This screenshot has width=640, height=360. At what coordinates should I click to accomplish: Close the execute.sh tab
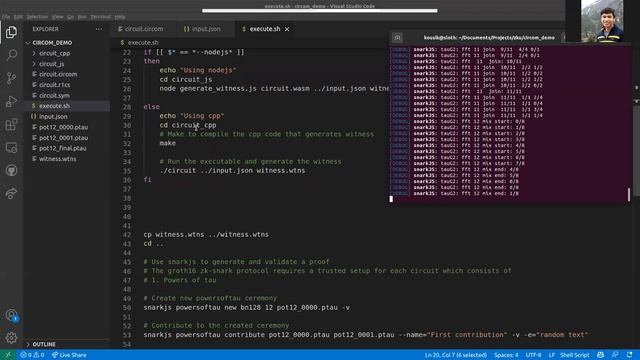pyautogui.click(x=287, y=29)
